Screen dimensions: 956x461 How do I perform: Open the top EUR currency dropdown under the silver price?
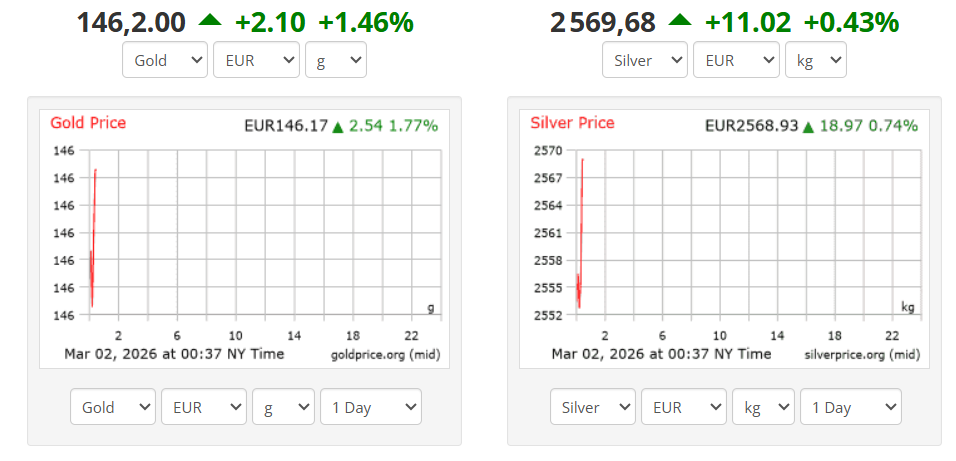[x=736, y=60]
